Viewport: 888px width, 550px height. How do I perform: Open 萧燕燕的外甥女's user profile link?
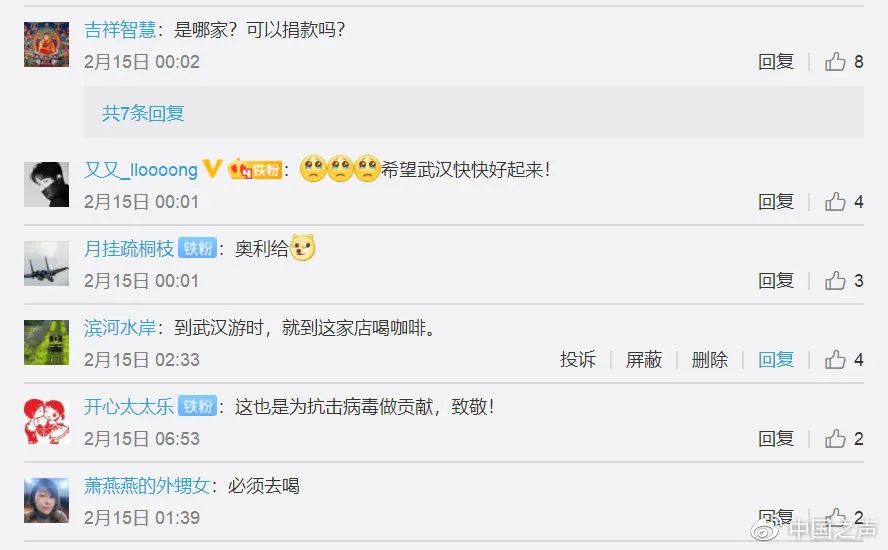[147, 485]
